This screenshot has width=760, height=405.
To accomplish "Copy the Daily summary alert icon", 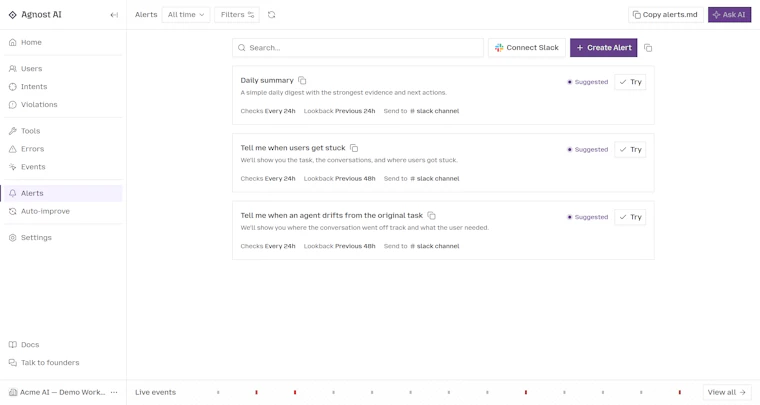I will click(302, 80).
